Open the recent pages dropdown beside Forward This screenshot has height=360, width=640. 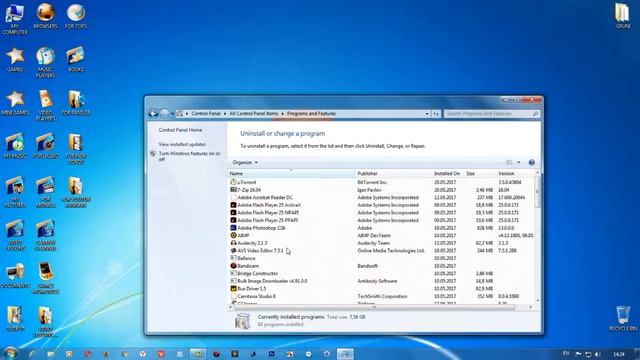click(173, 114)
